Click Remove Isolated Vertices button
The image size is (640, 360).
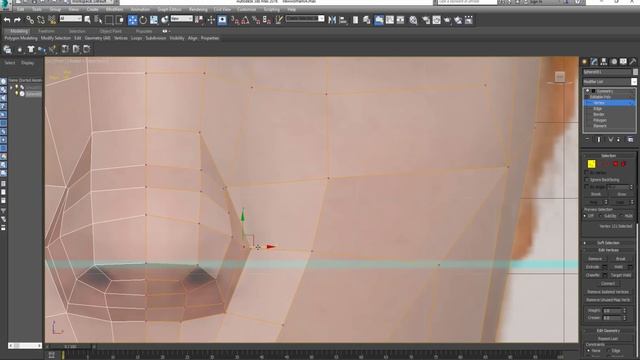(608, 292)
